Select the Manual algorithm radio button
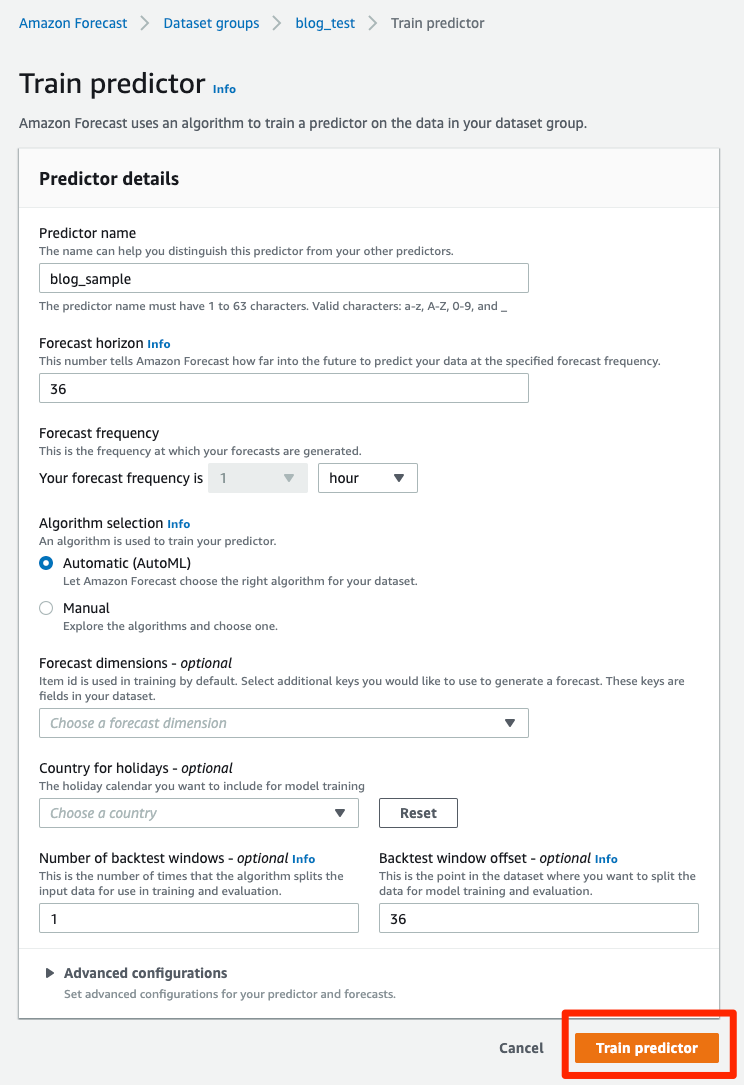Viewport: 744px width, 1085px height. coord(46,608)
